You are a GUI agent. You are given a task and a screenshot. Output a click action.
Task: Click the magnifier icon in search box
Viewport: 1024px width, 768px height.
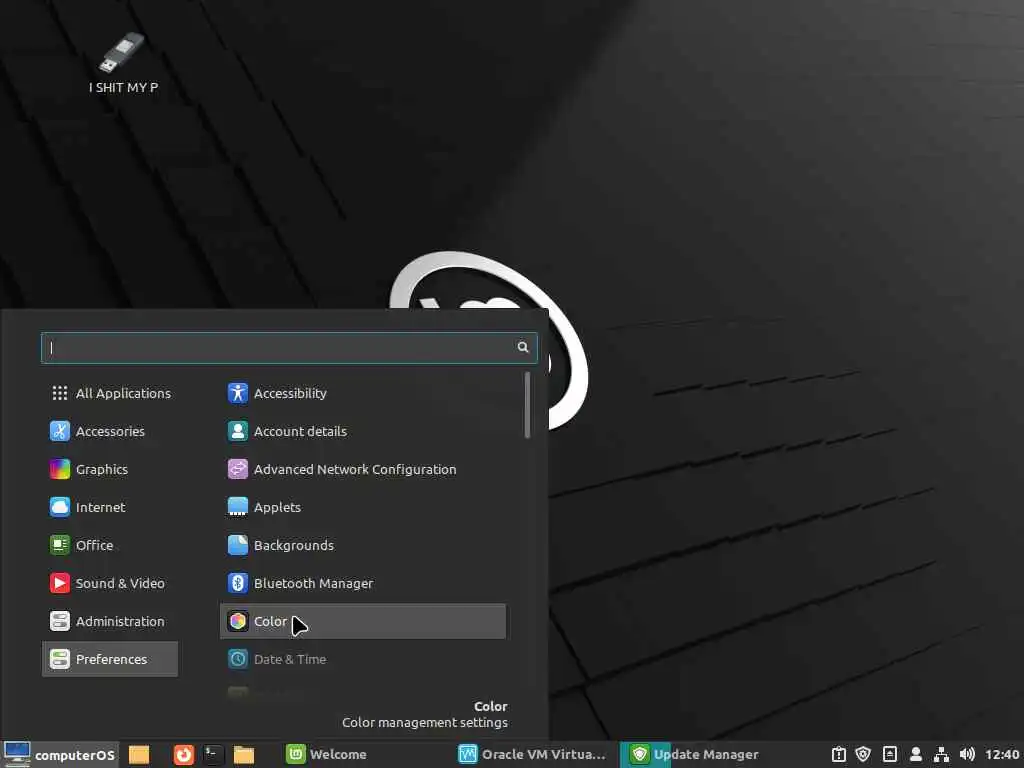[x=522, y=347]
